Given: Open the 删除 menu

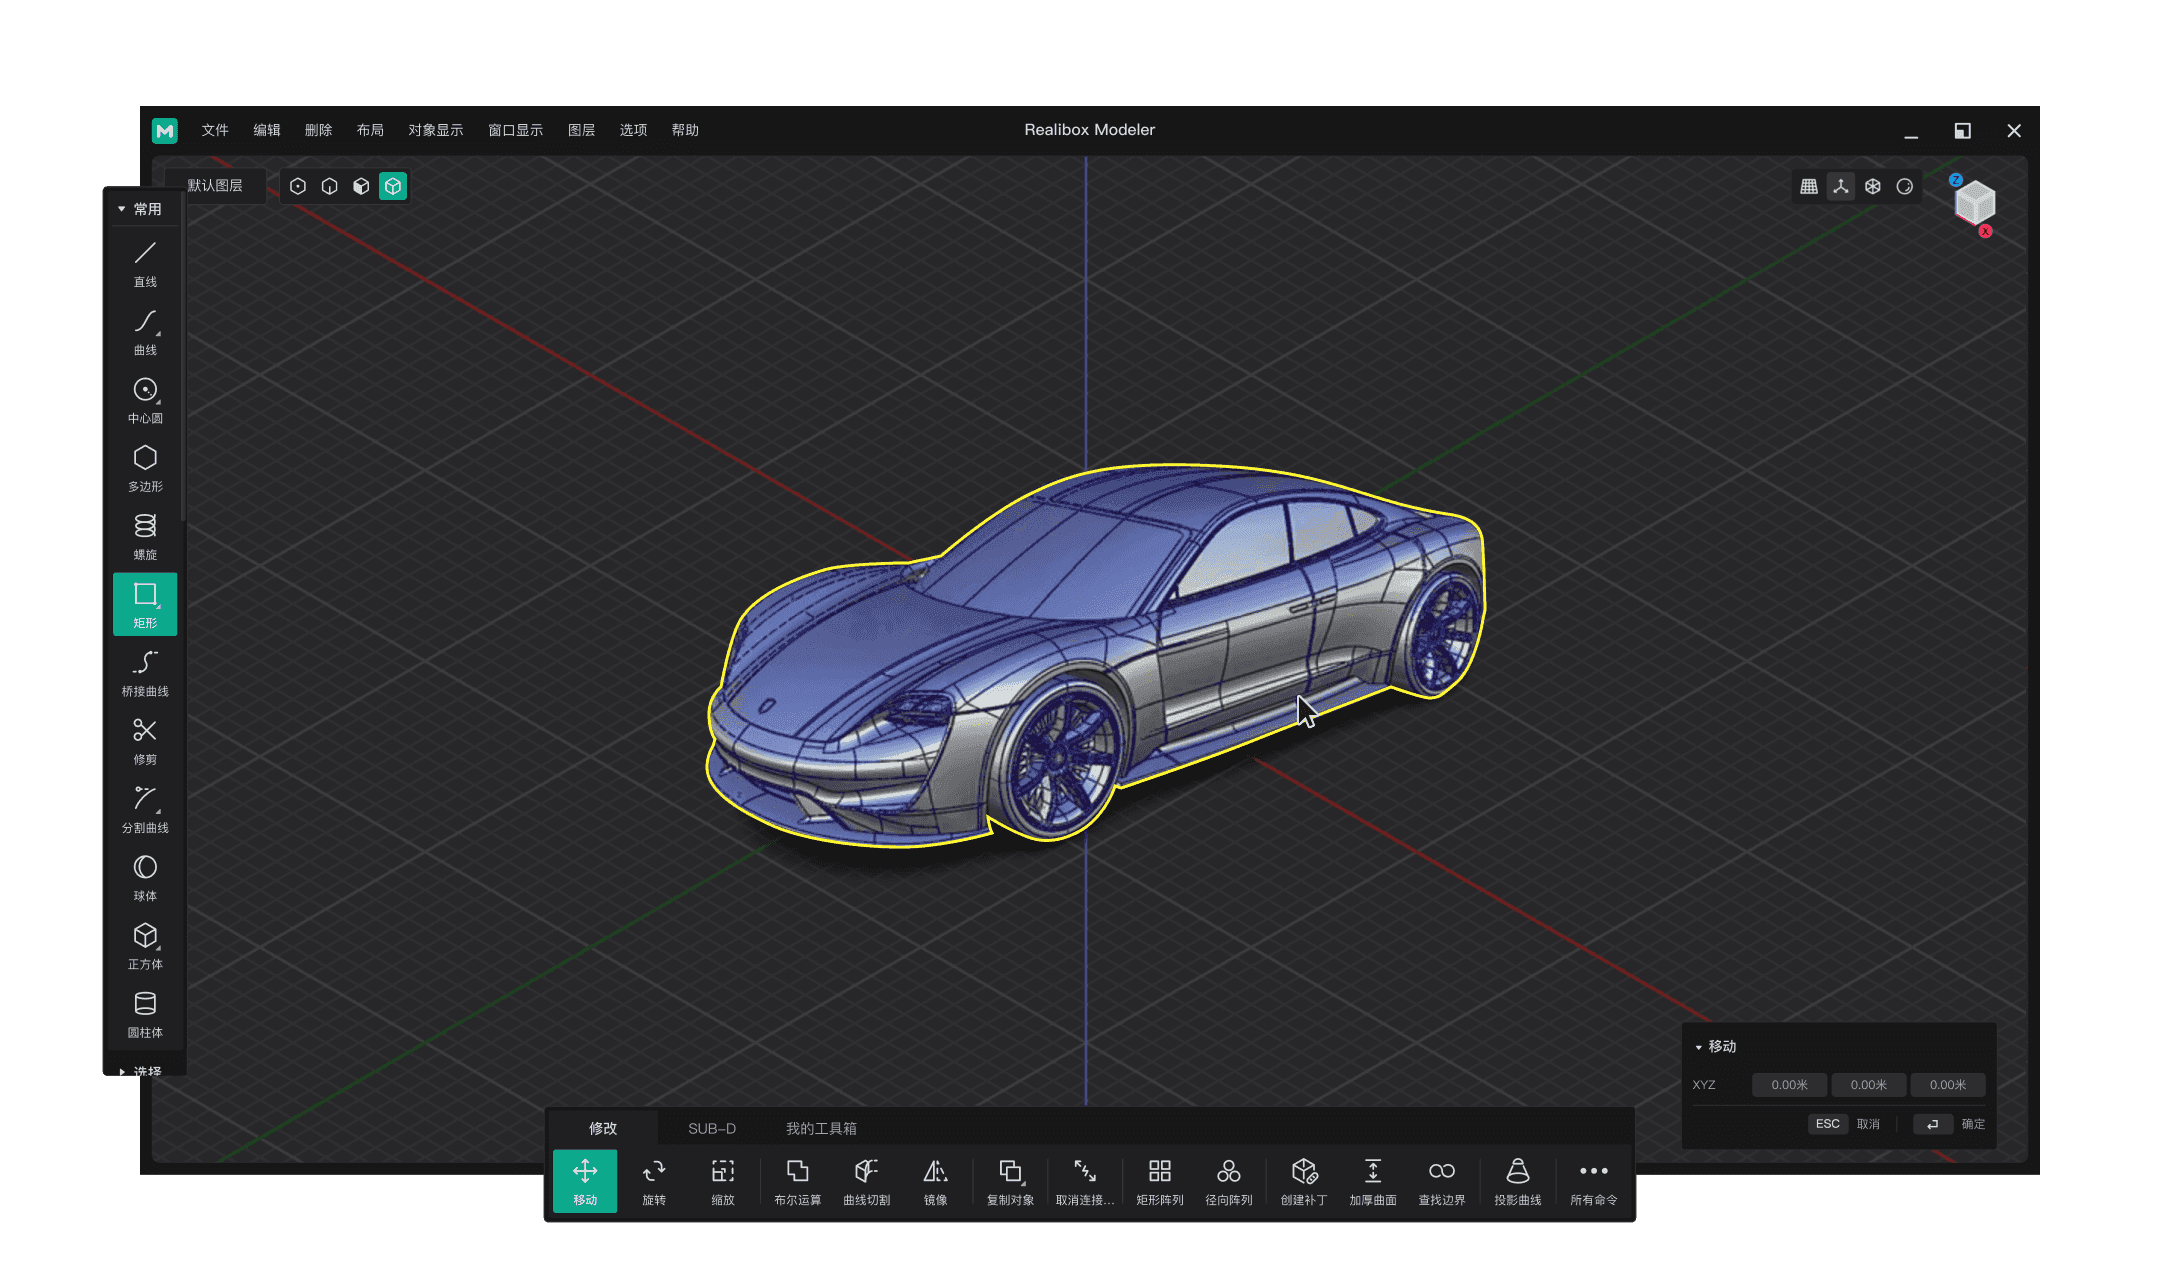Looking at the screenshot, I should click(319, 130).
